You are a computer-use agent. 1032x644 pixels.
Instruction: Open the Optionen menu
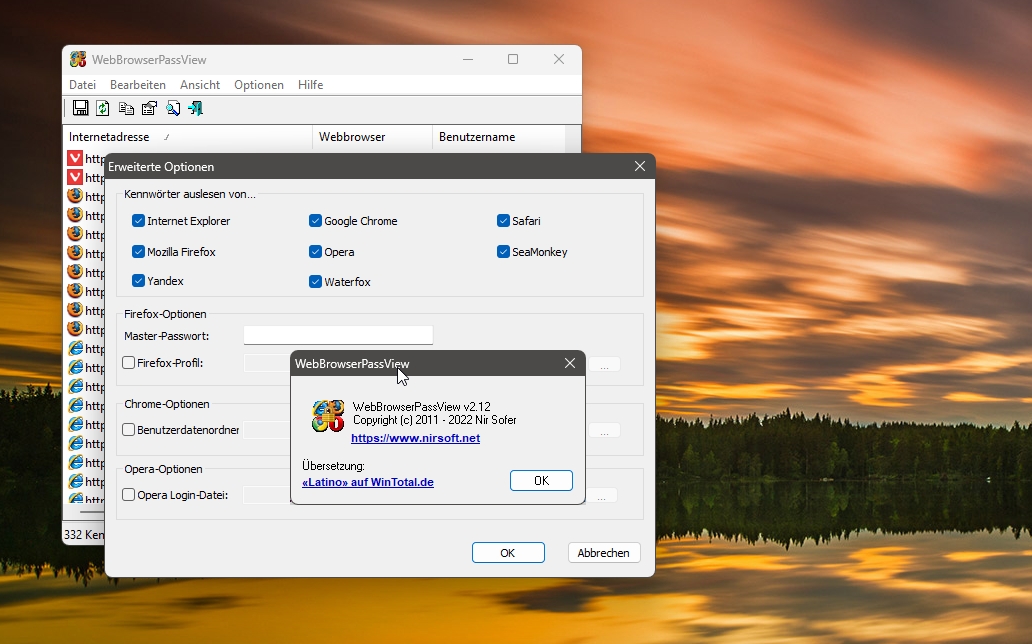pos(259,84)
